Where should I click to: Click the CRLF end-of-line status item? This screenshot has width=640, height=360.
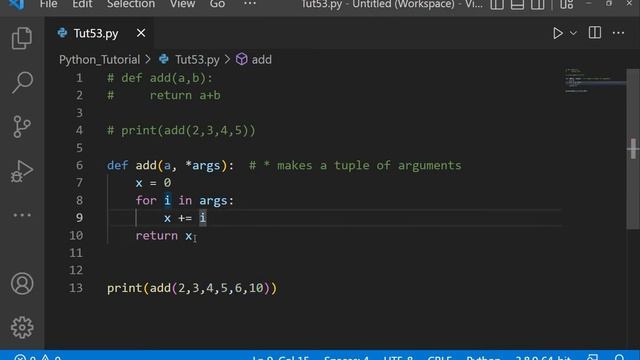click(439, 357)
